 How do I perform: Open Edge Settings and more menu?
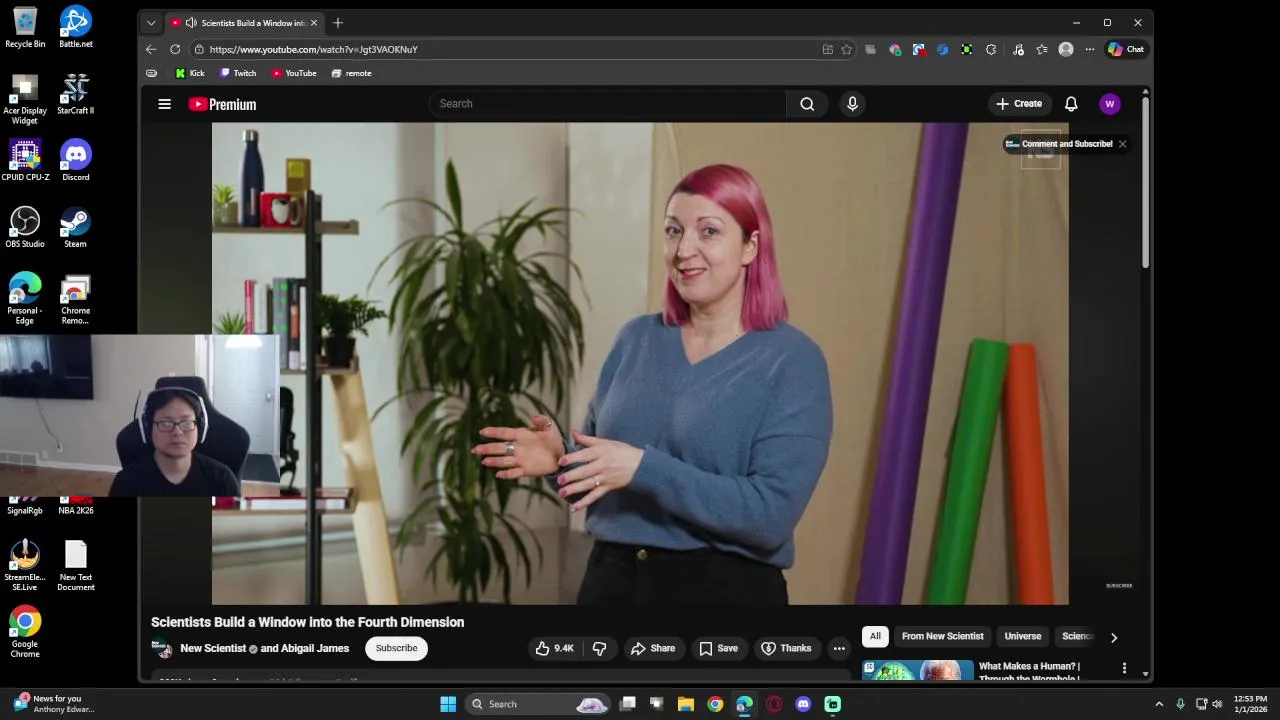(x=1090, y=49)
